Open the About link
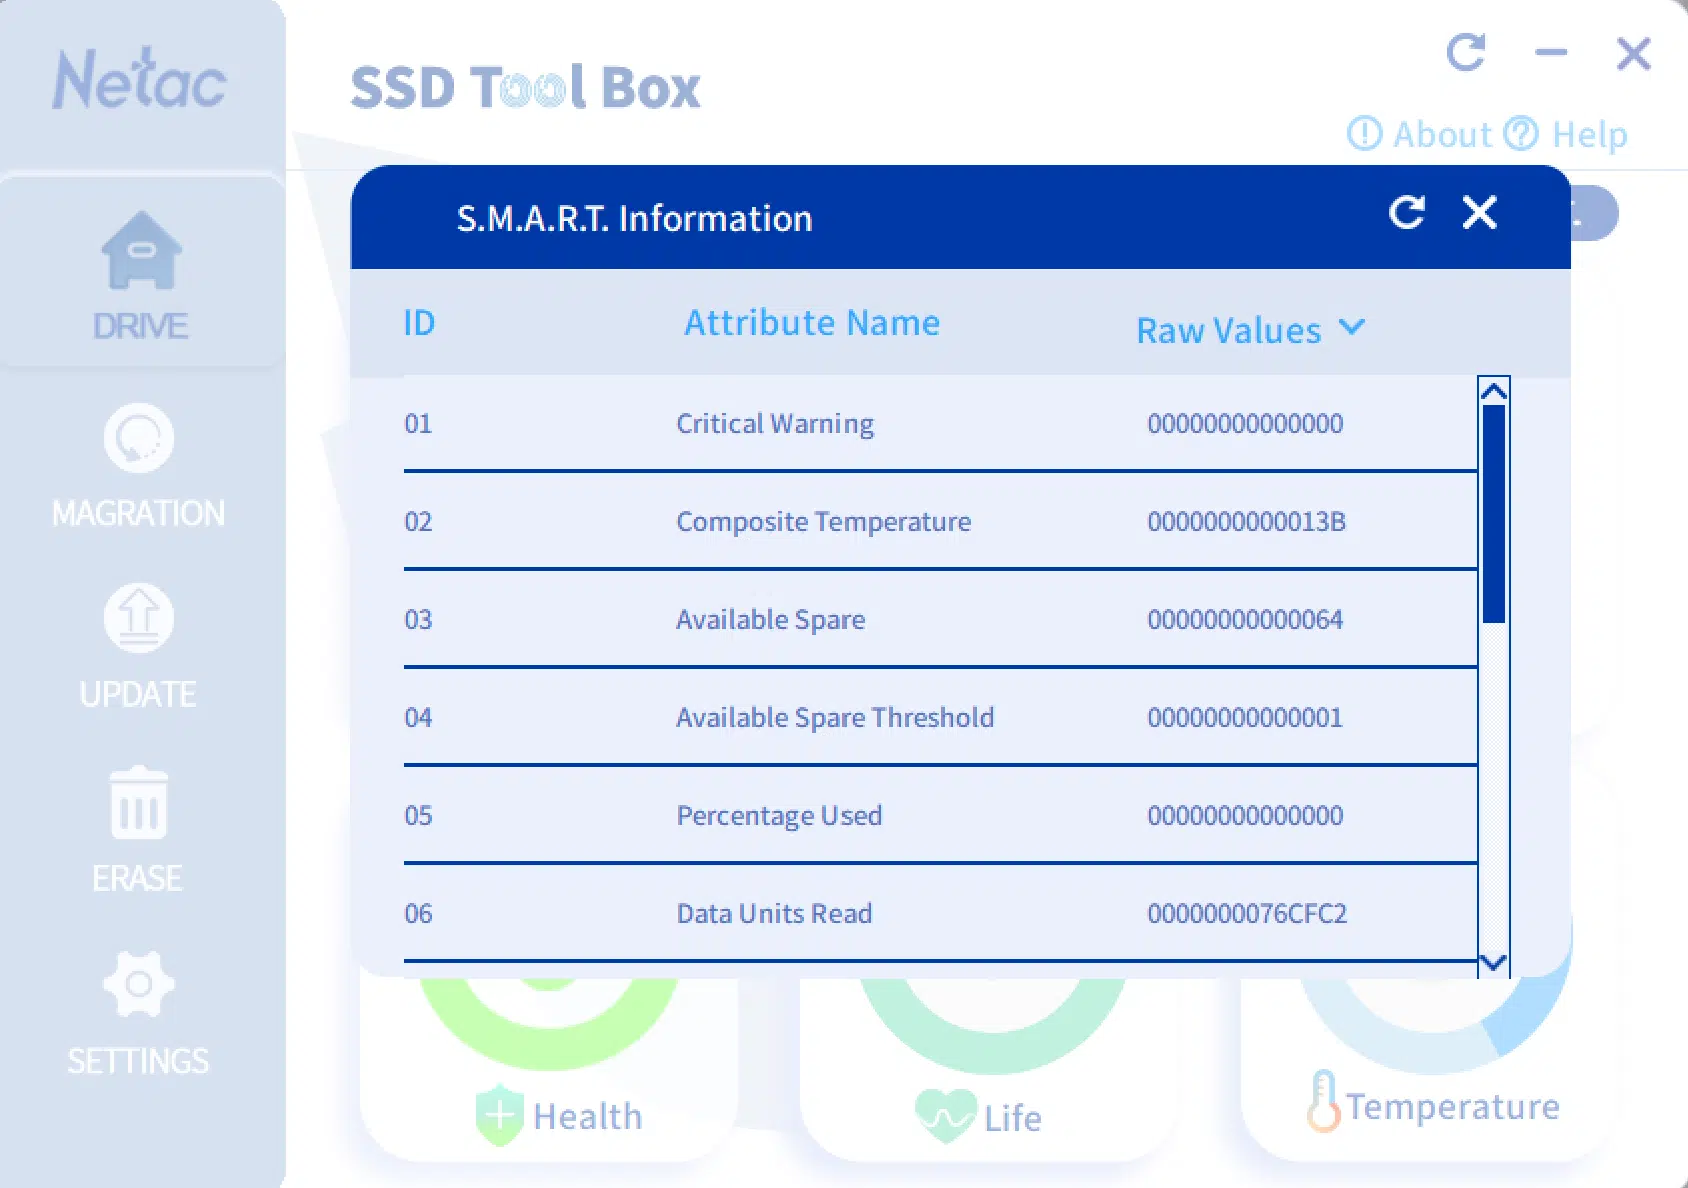 pos(1420,134)
